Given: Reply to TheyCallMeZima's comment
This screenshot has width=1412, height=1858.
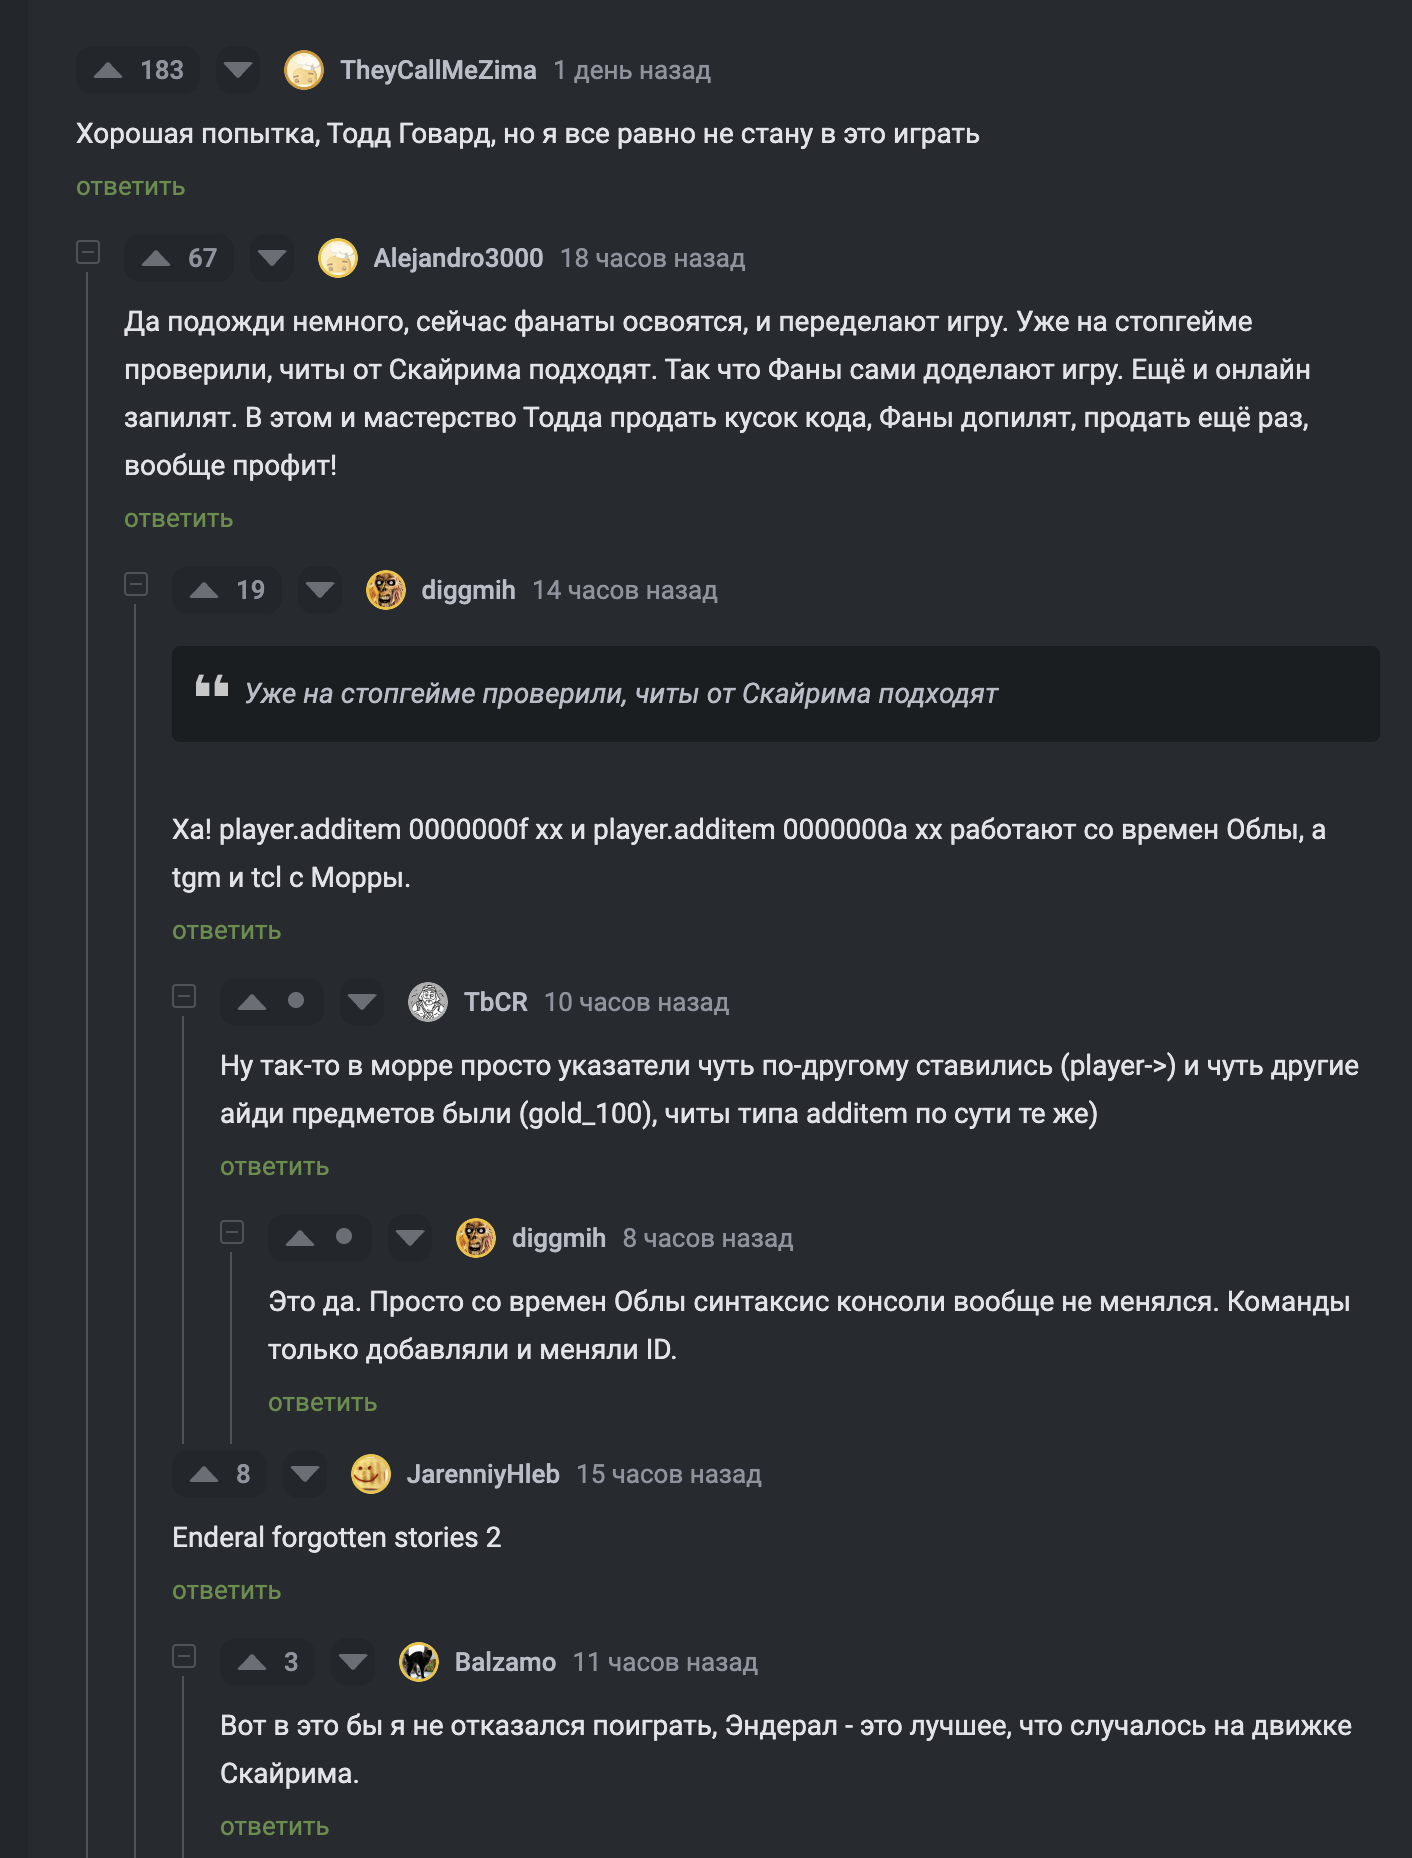Looking at the screenshot, I should pyautogui.click(x=131, y=187).
